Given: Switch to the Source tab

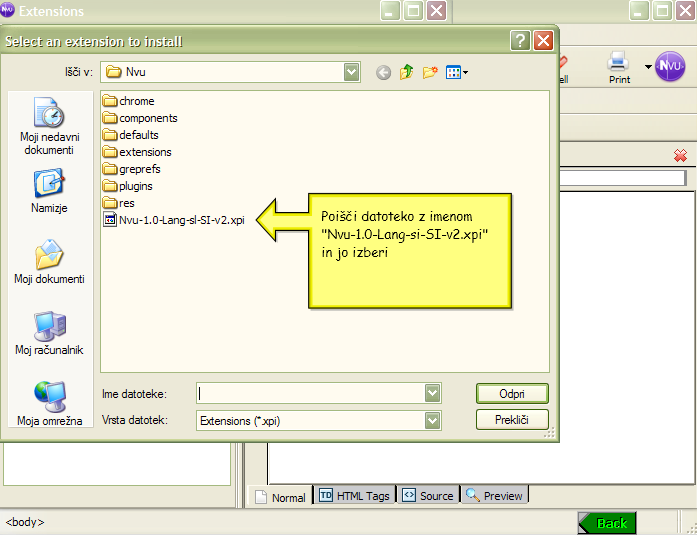Looking at the screenshot, I should 428,496.
